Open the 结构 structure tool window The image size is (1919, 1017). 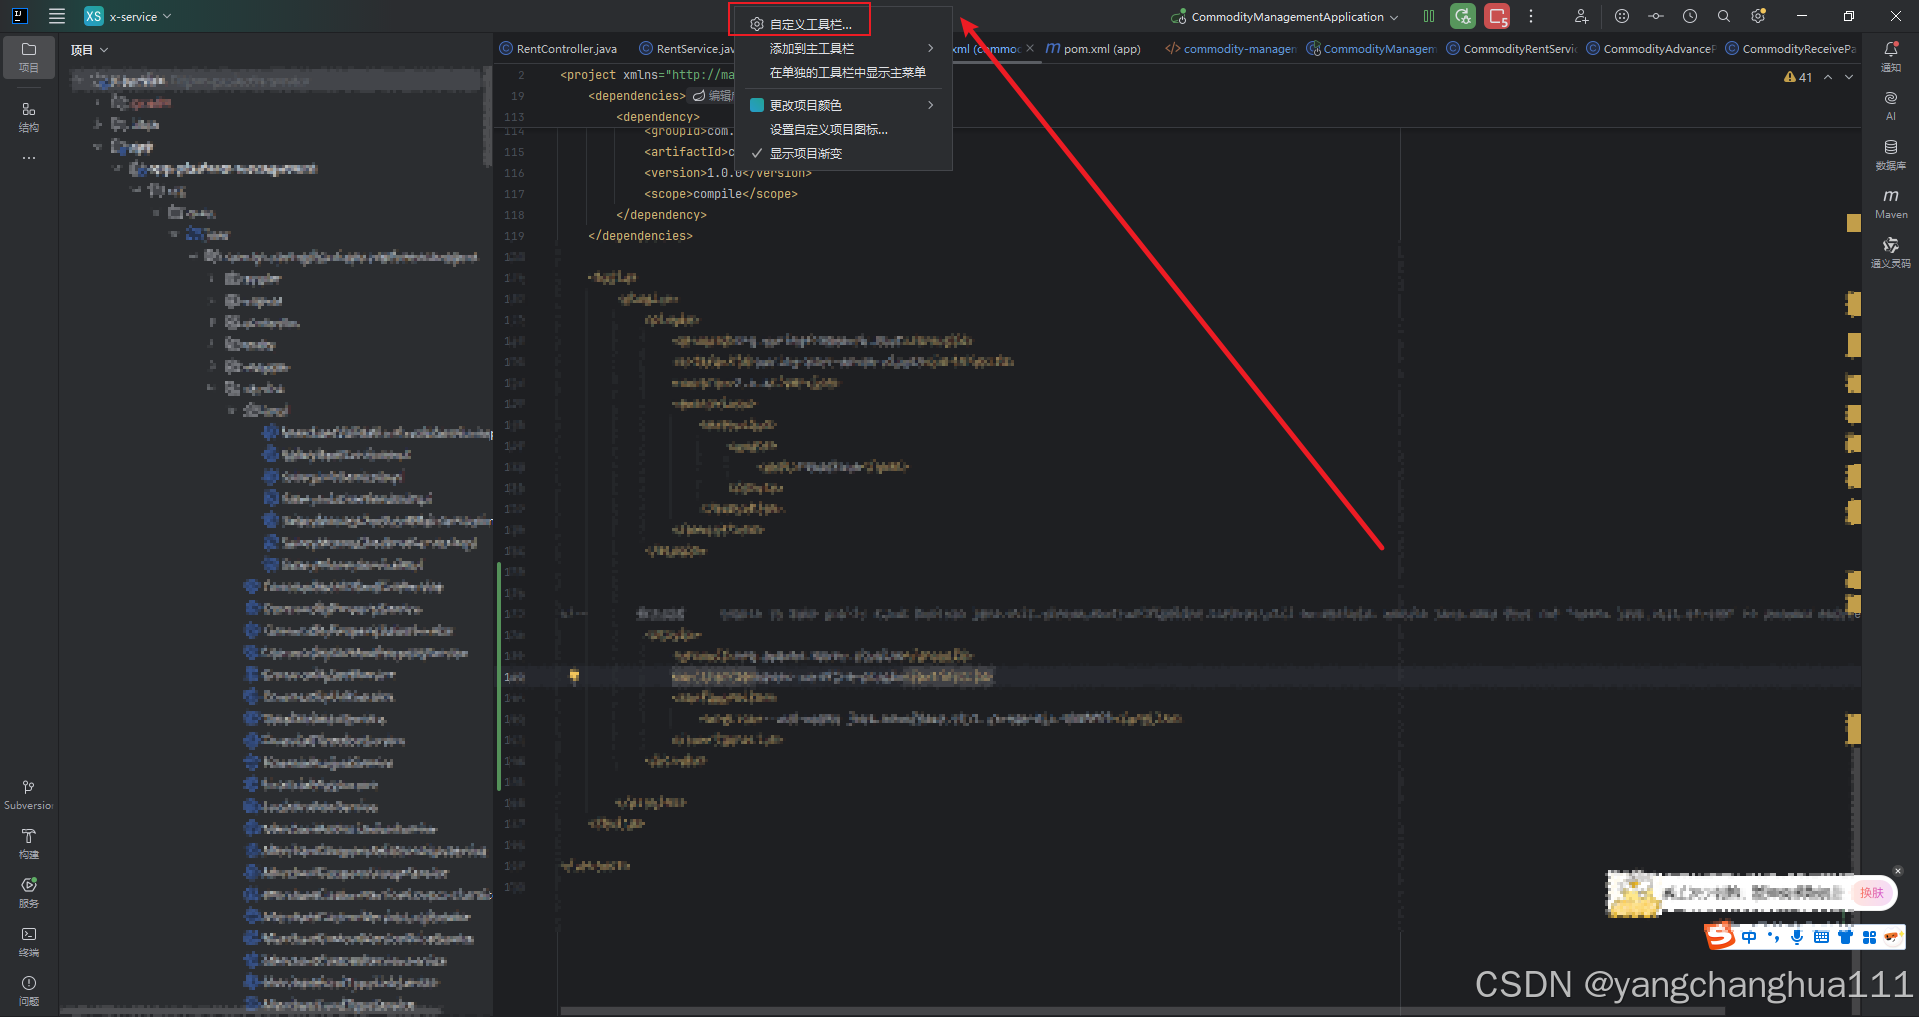pos(29,116)
